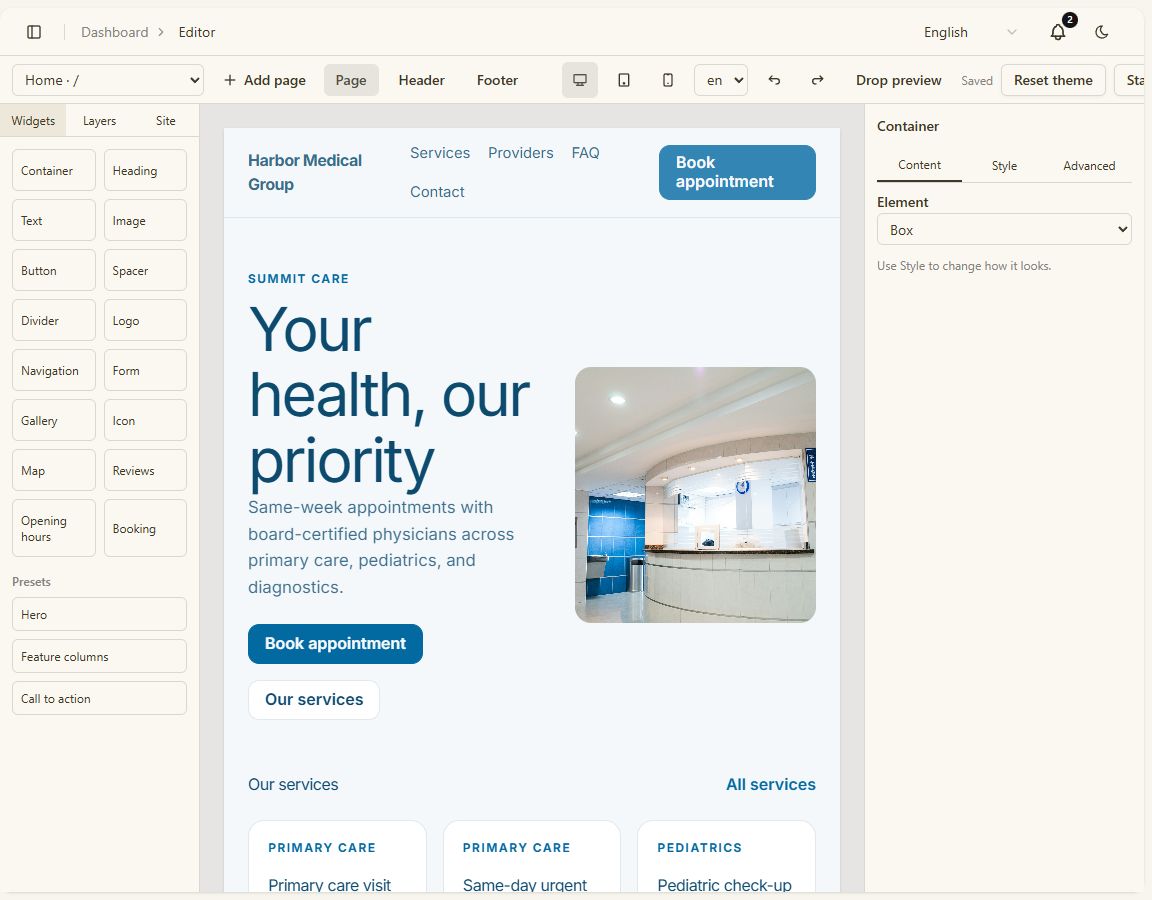Open the Element Box dropdown
Viewport: 1152px width, 900px height.
[x=1004, y=229]
